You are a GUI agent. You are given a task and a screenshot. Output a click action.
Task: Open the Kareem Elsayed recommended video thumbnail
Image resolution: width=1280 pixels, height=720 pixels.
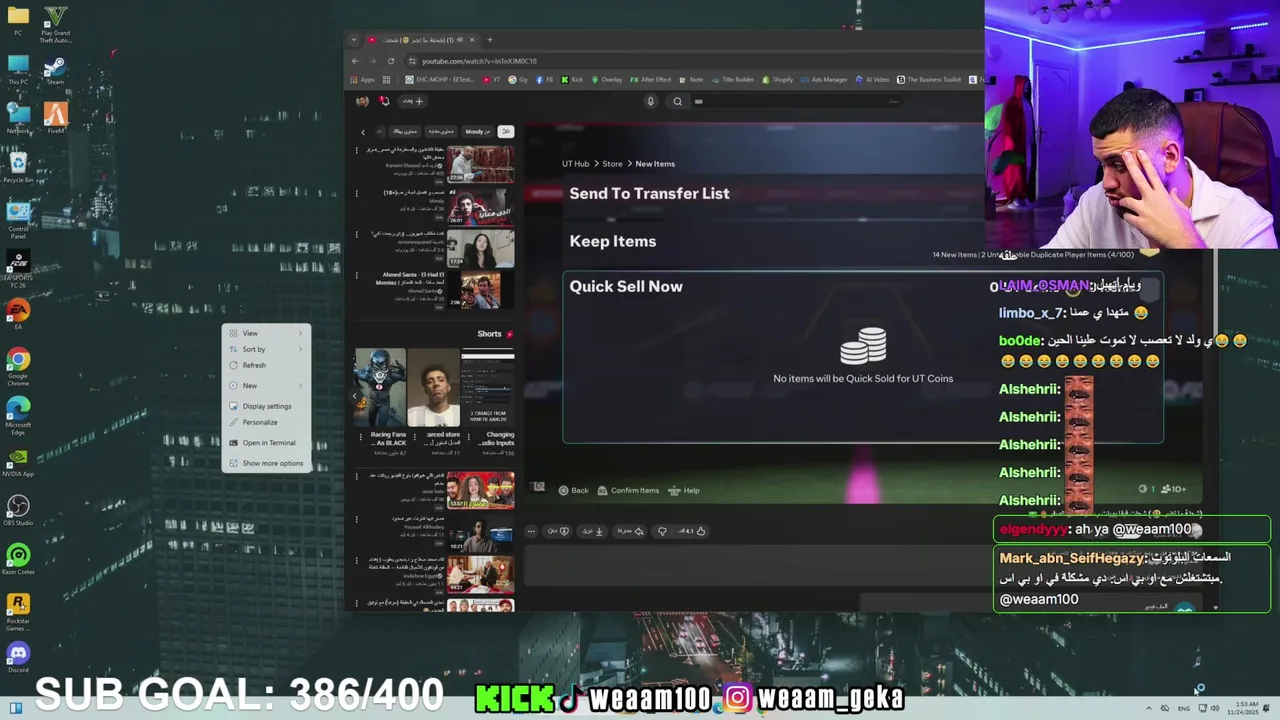(480, 164)
